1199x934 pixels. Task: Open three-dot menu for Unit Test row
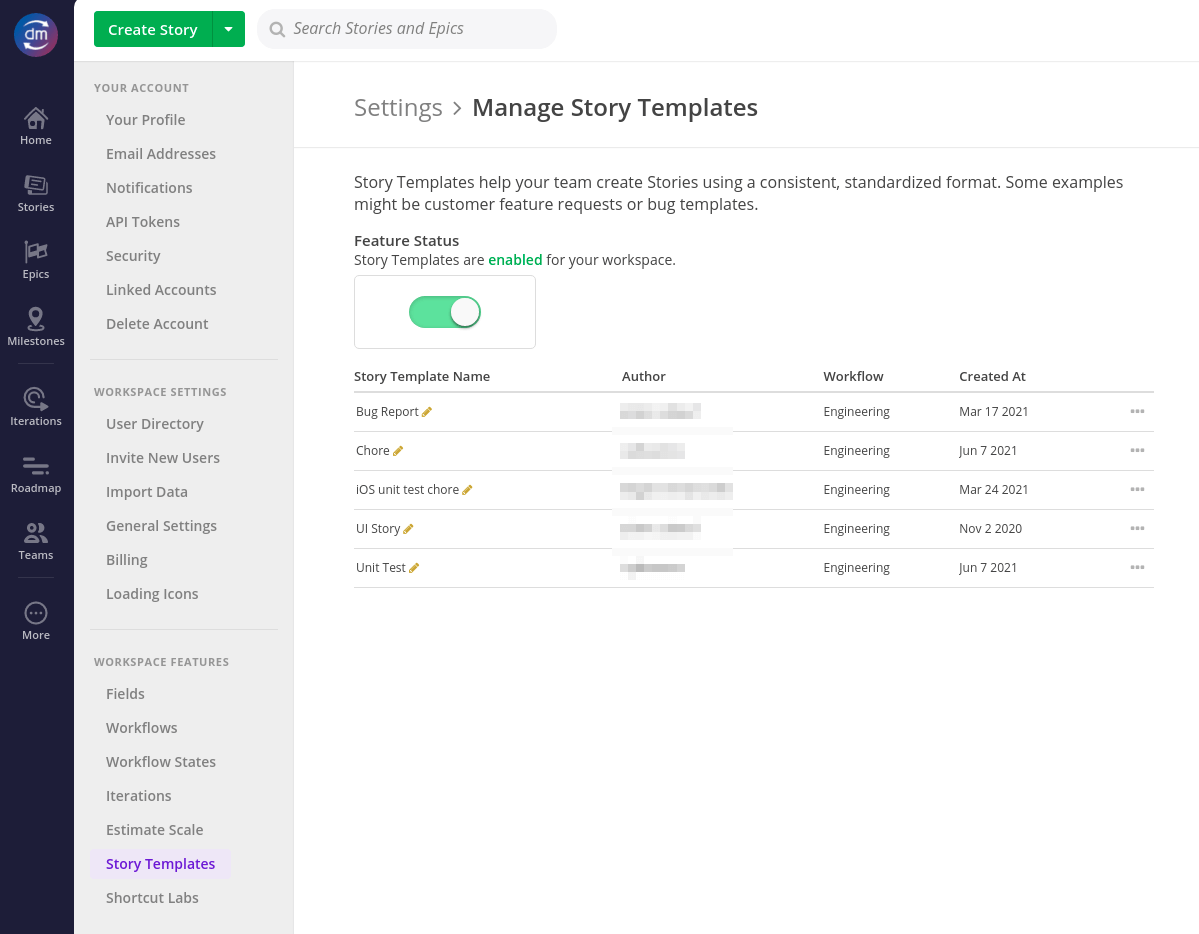[1137, 568]
